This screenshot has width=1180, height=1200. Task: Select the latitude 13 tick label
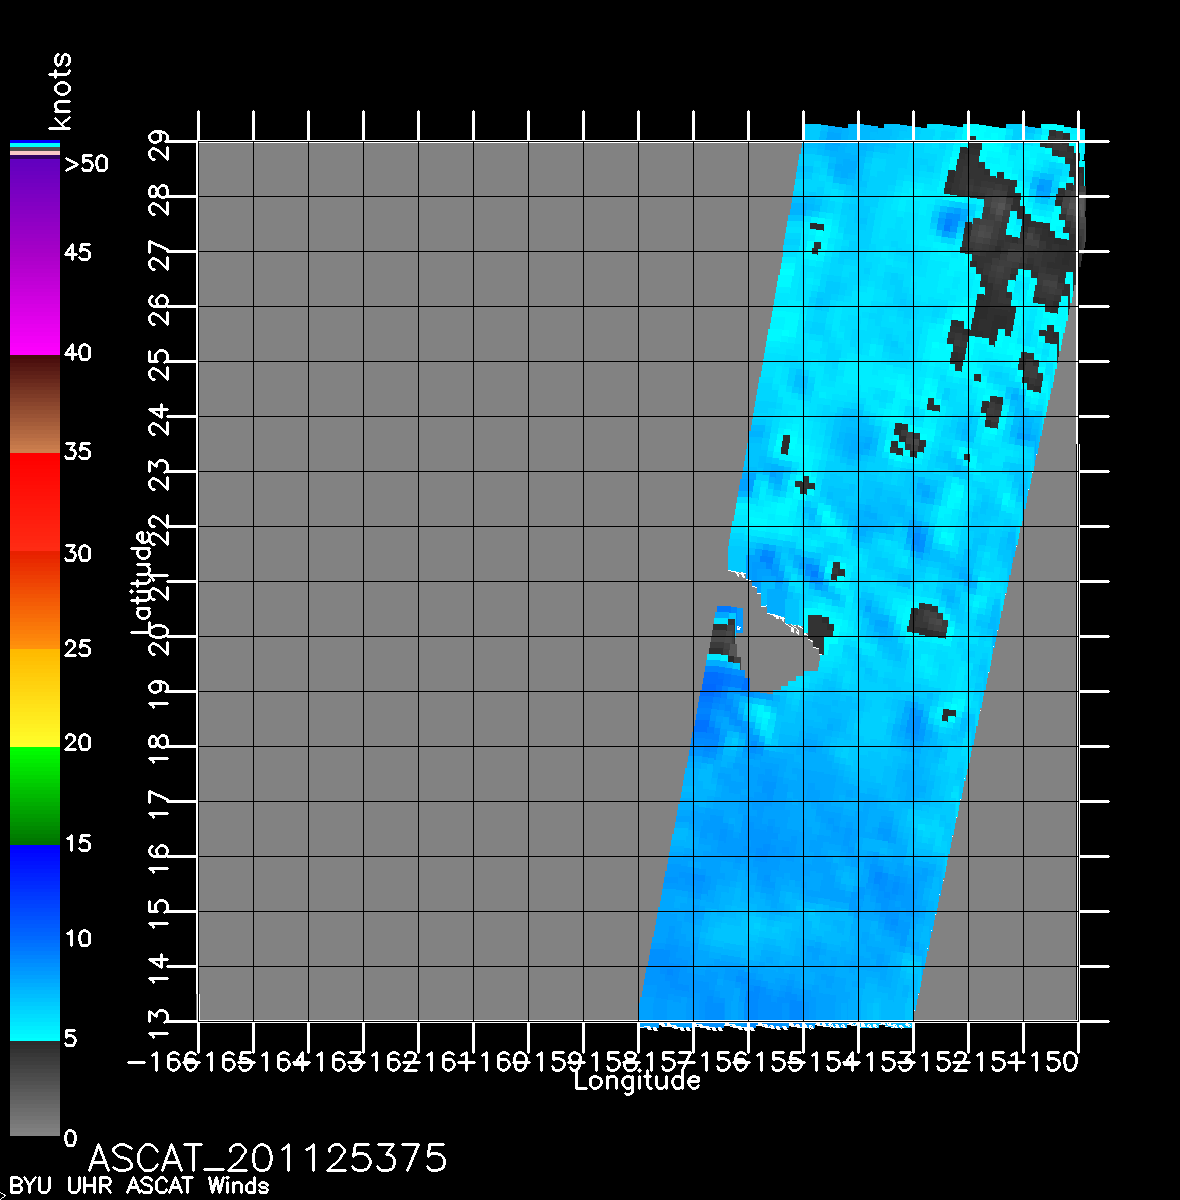[x=160, y=1023]
